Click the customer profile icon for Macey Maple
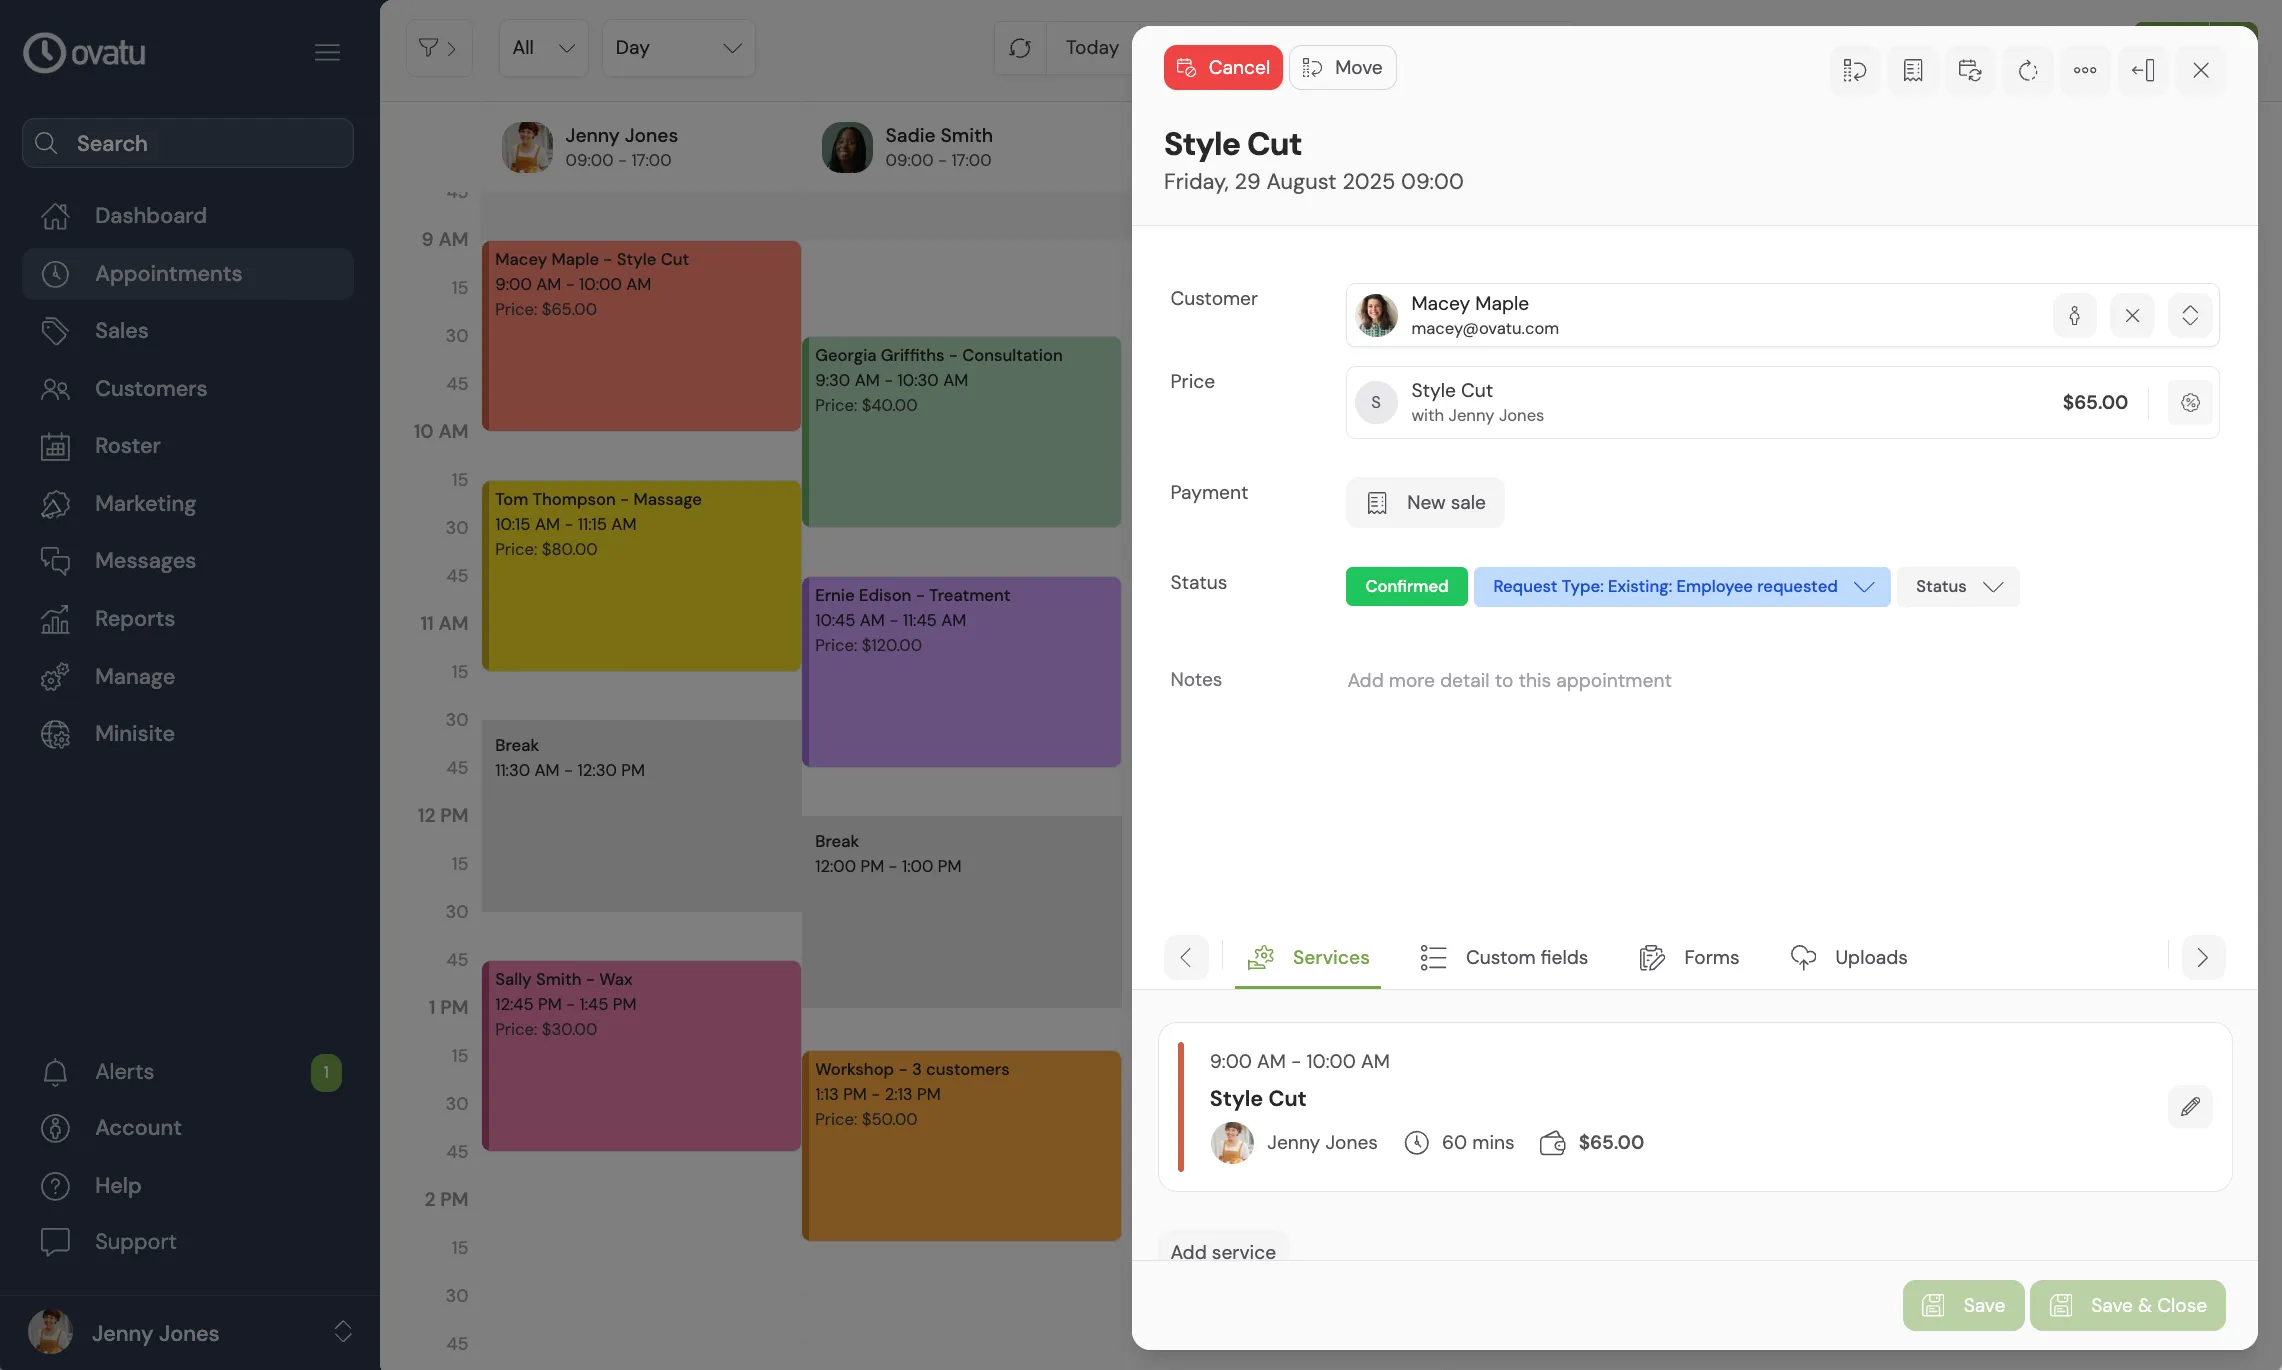 click(2074, 315)
